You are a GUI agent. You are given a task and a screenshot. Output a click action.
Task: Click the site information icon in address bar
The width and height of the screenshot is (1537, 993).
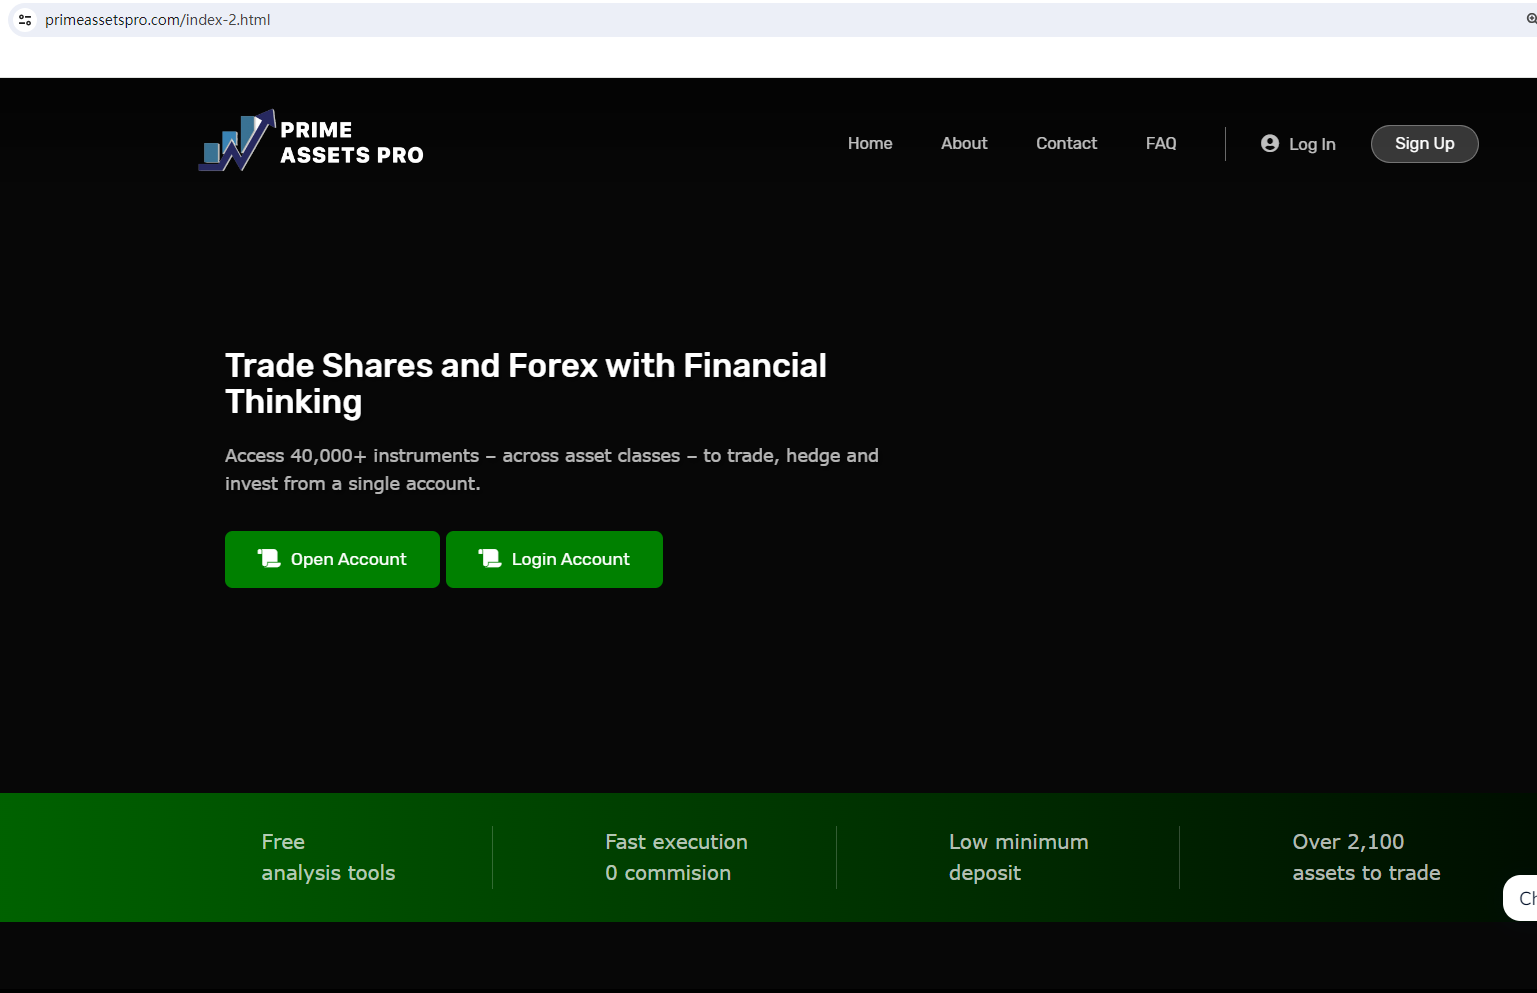click(25, 20)
